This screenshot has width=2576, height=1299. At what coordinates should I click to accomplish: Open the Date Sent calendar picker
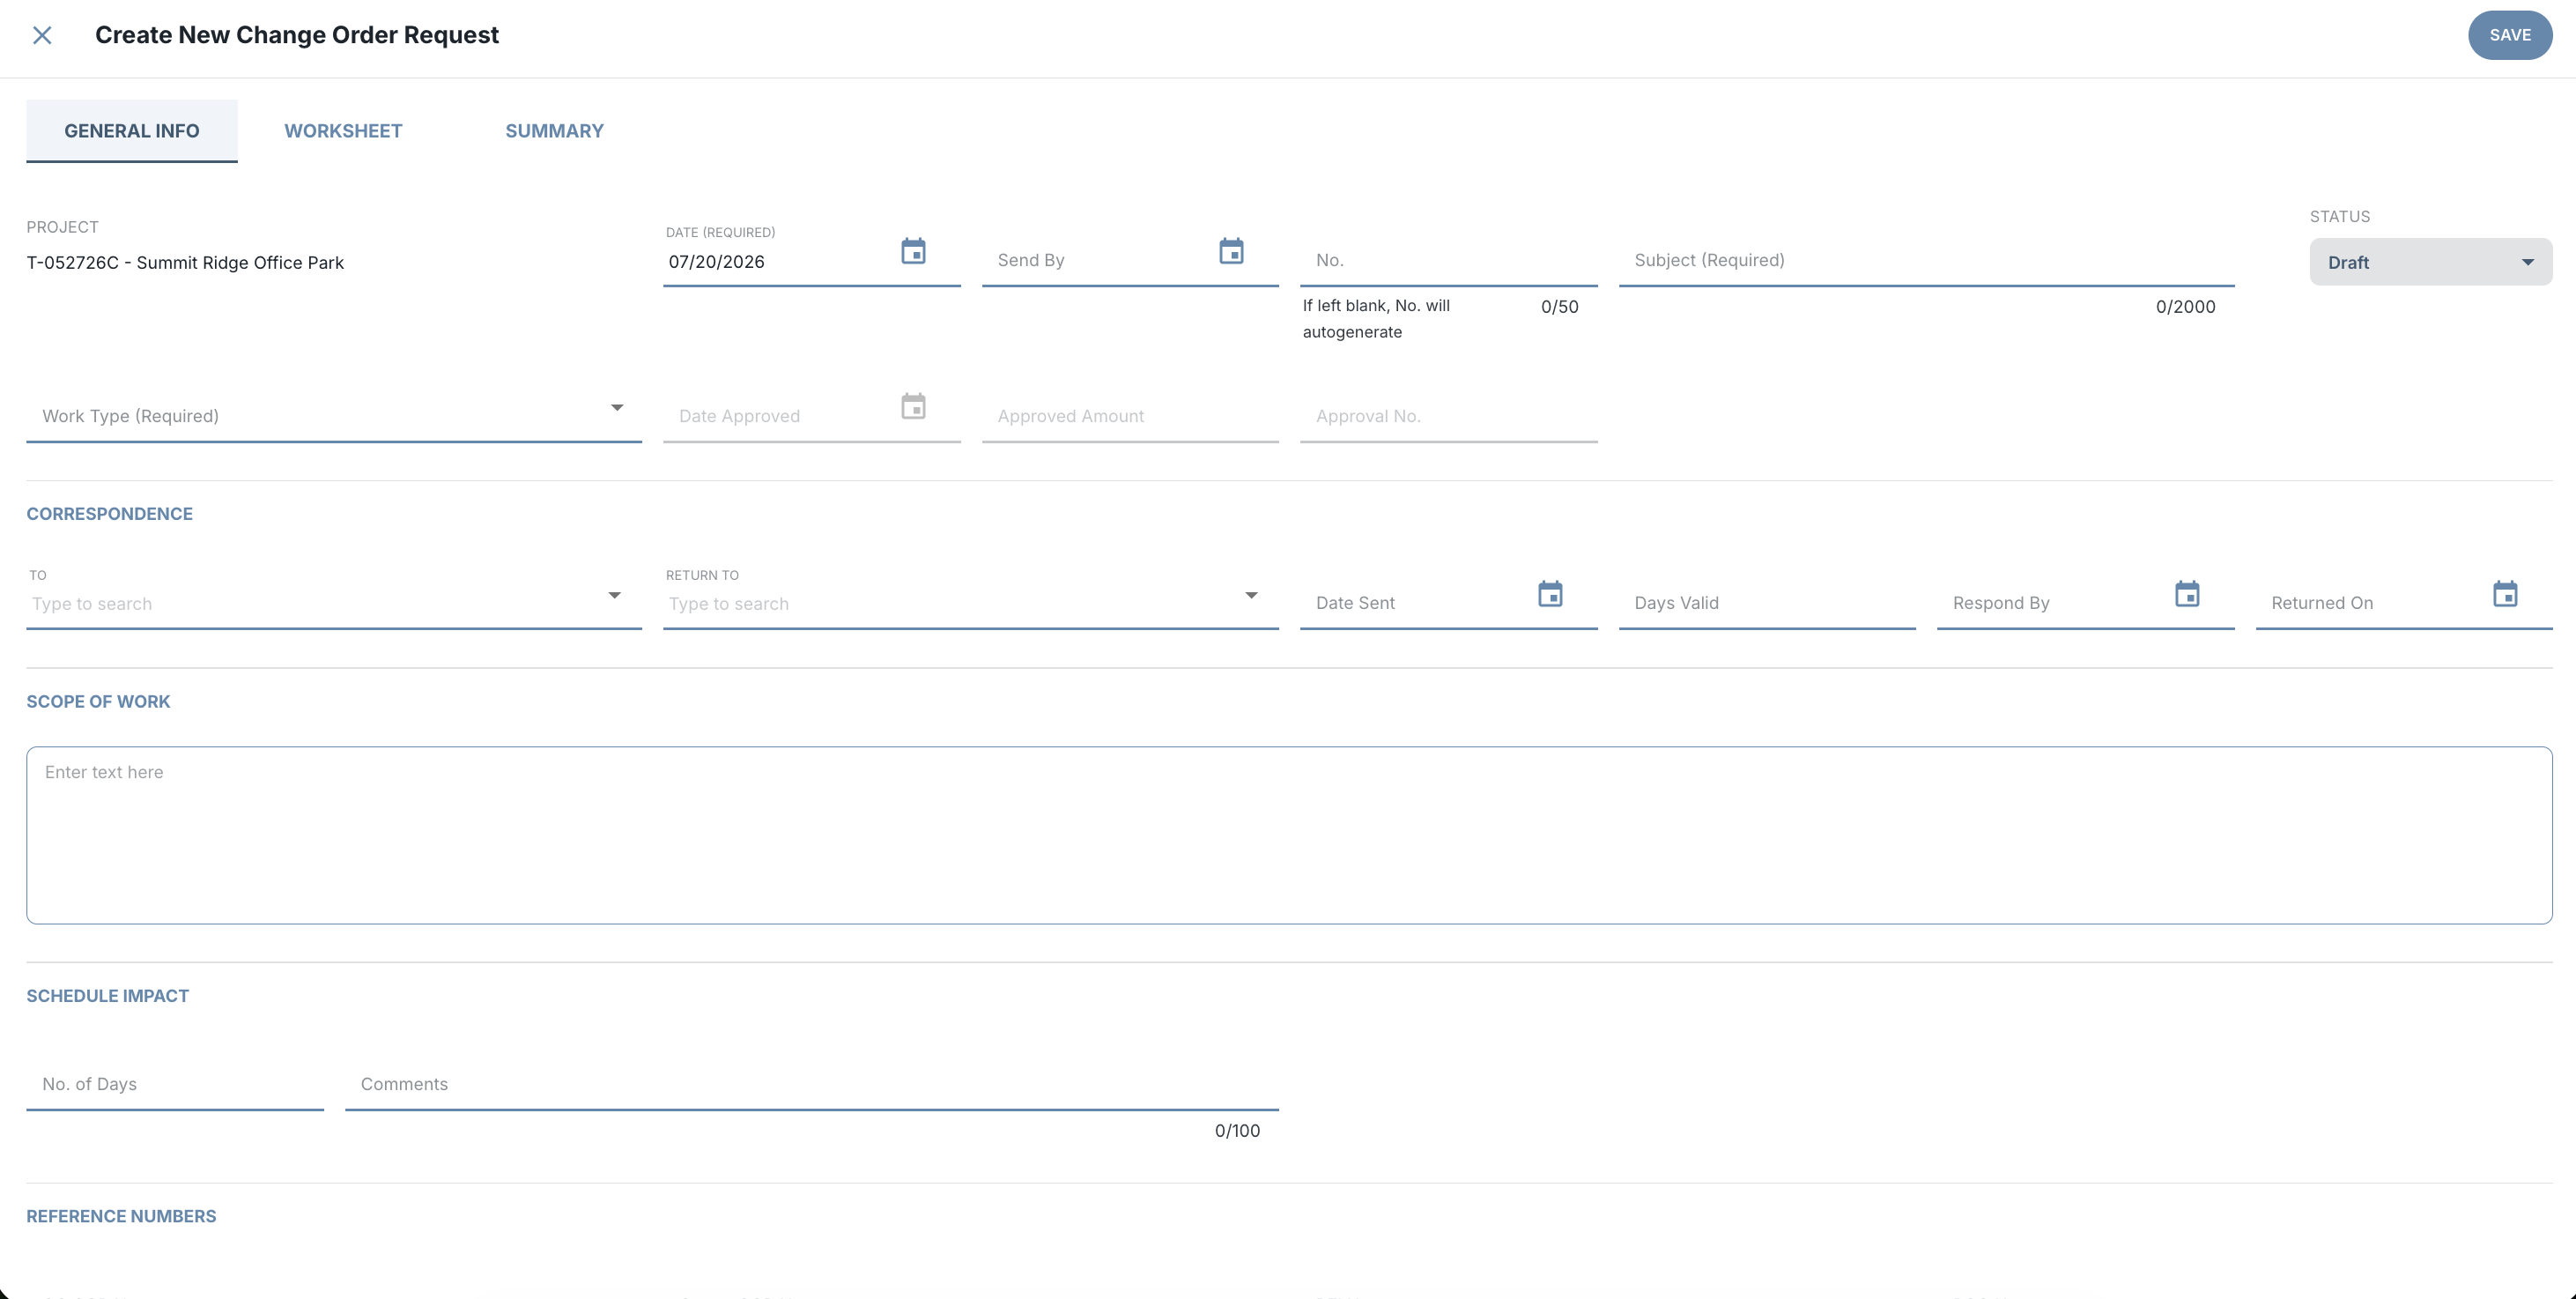(1550, 594)
